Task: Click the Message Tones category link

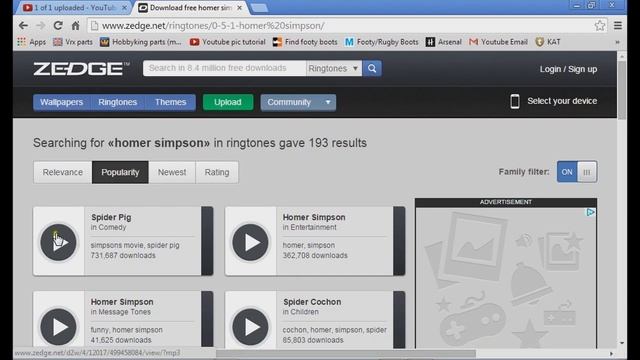Action: click(x=124, y=312)
